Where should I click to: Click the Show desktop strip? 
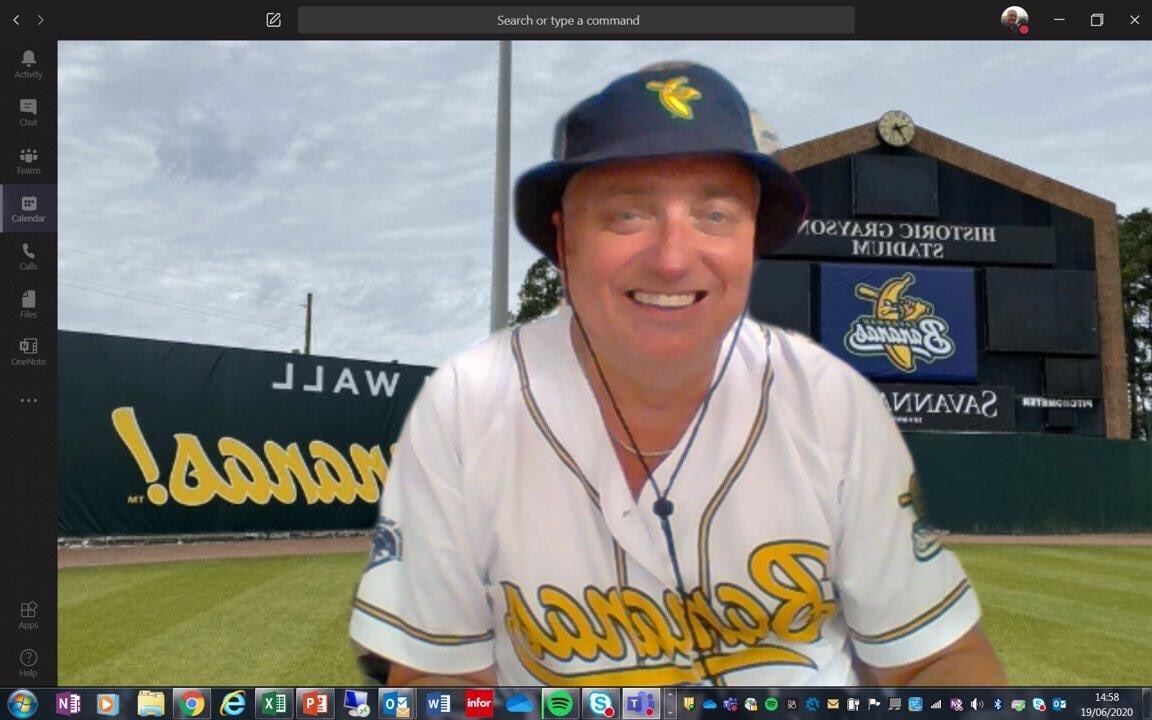pos(1147,704)
